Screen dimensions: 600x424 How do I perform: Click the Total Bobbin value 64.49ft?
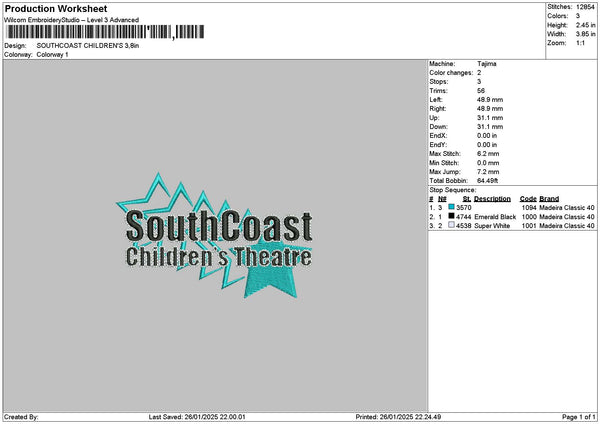[x=488, y=181]
